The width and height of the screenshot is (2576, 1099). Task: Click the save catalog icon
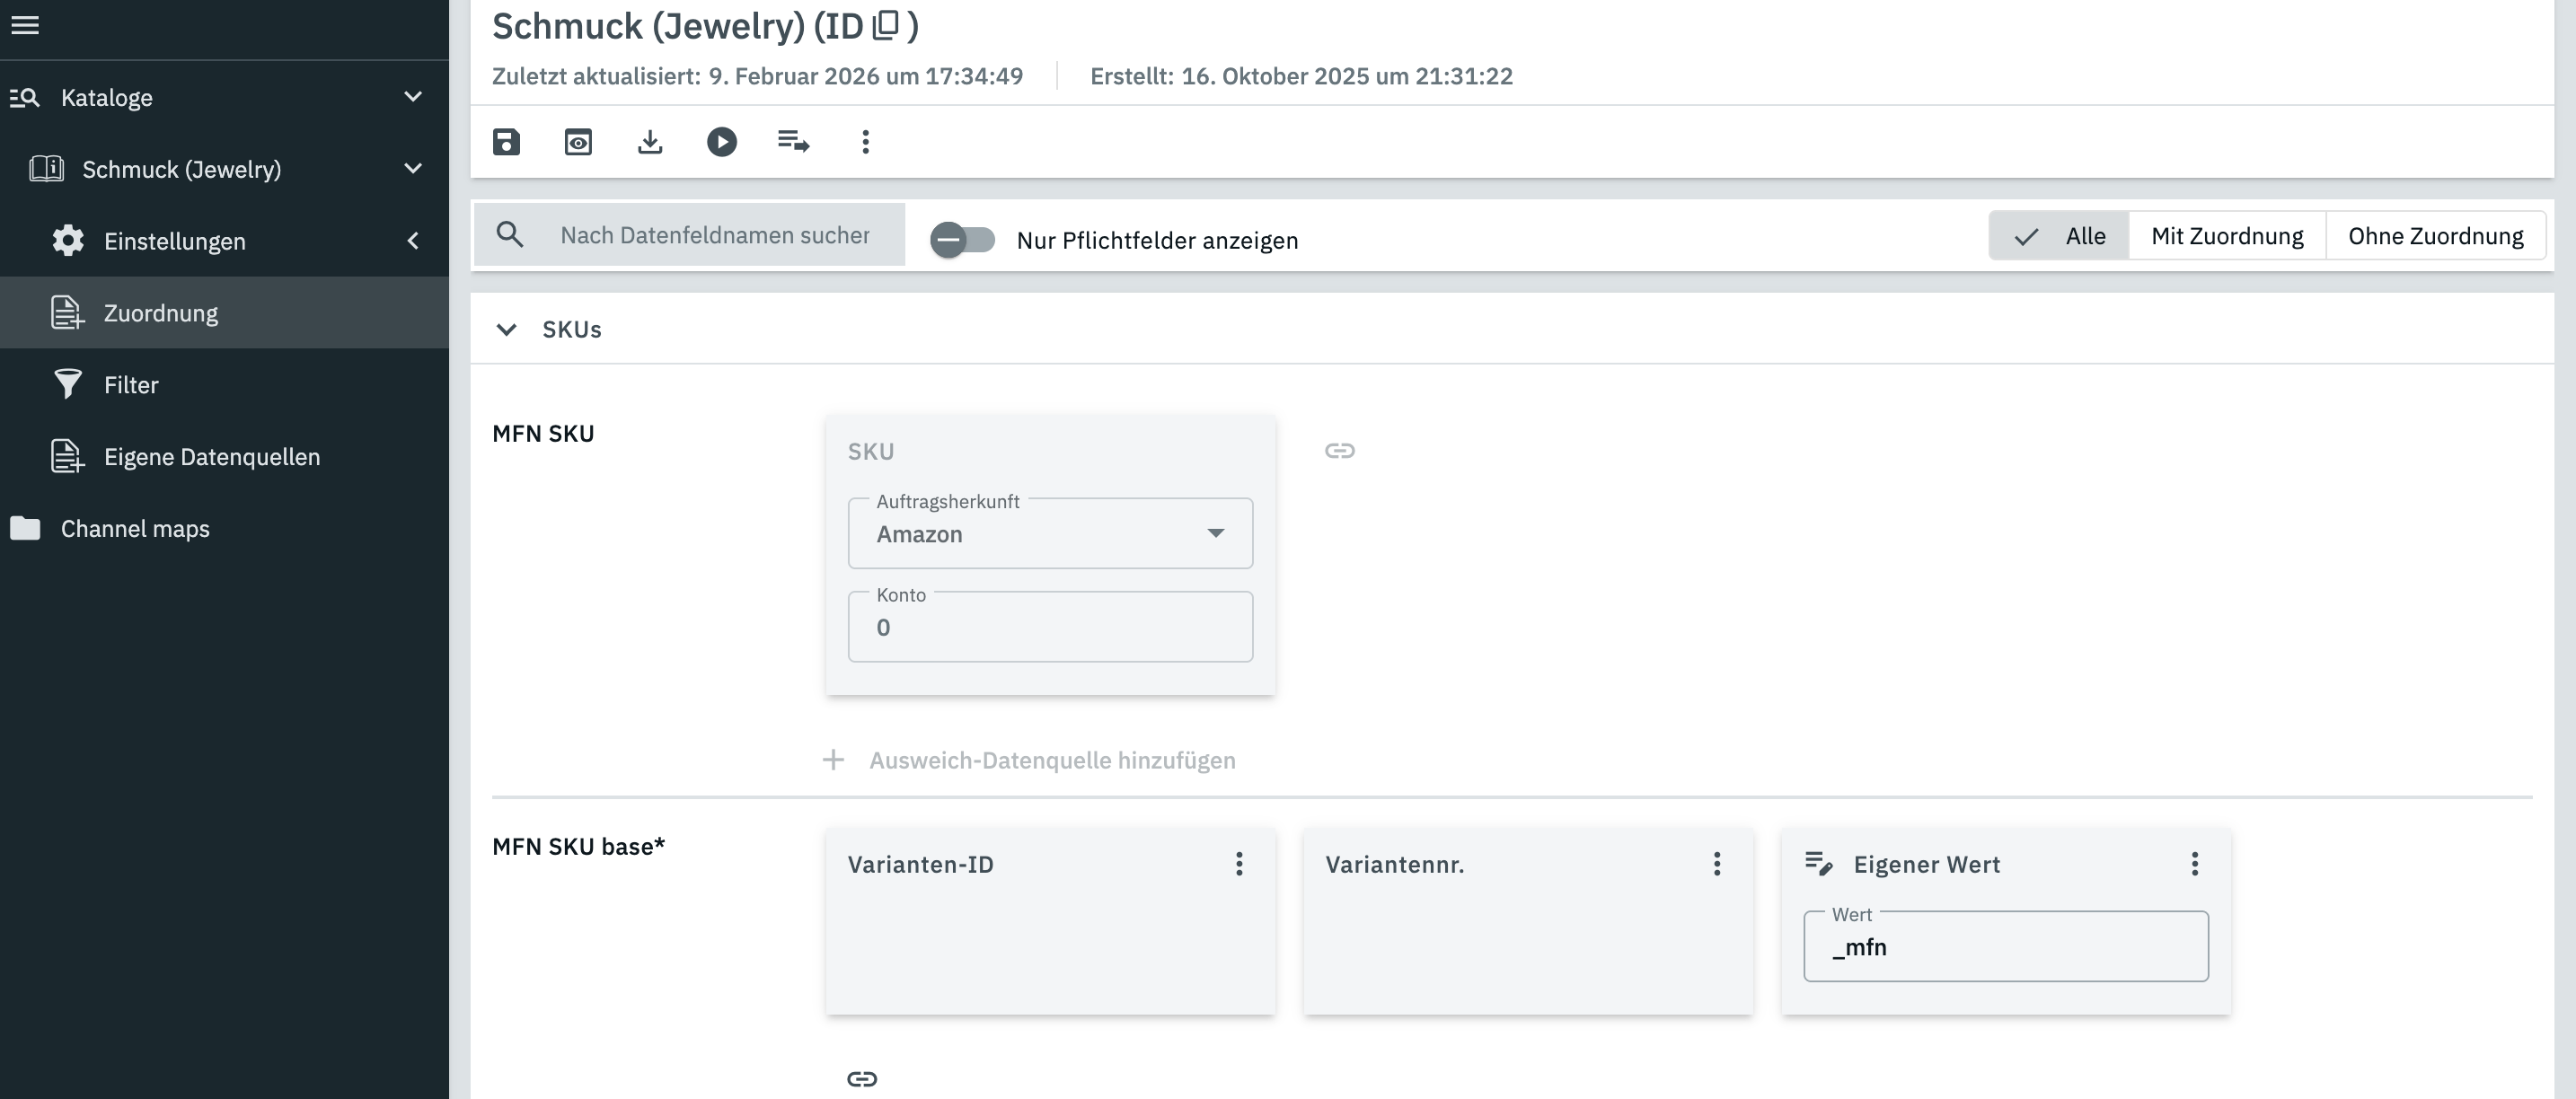(506, 142)
